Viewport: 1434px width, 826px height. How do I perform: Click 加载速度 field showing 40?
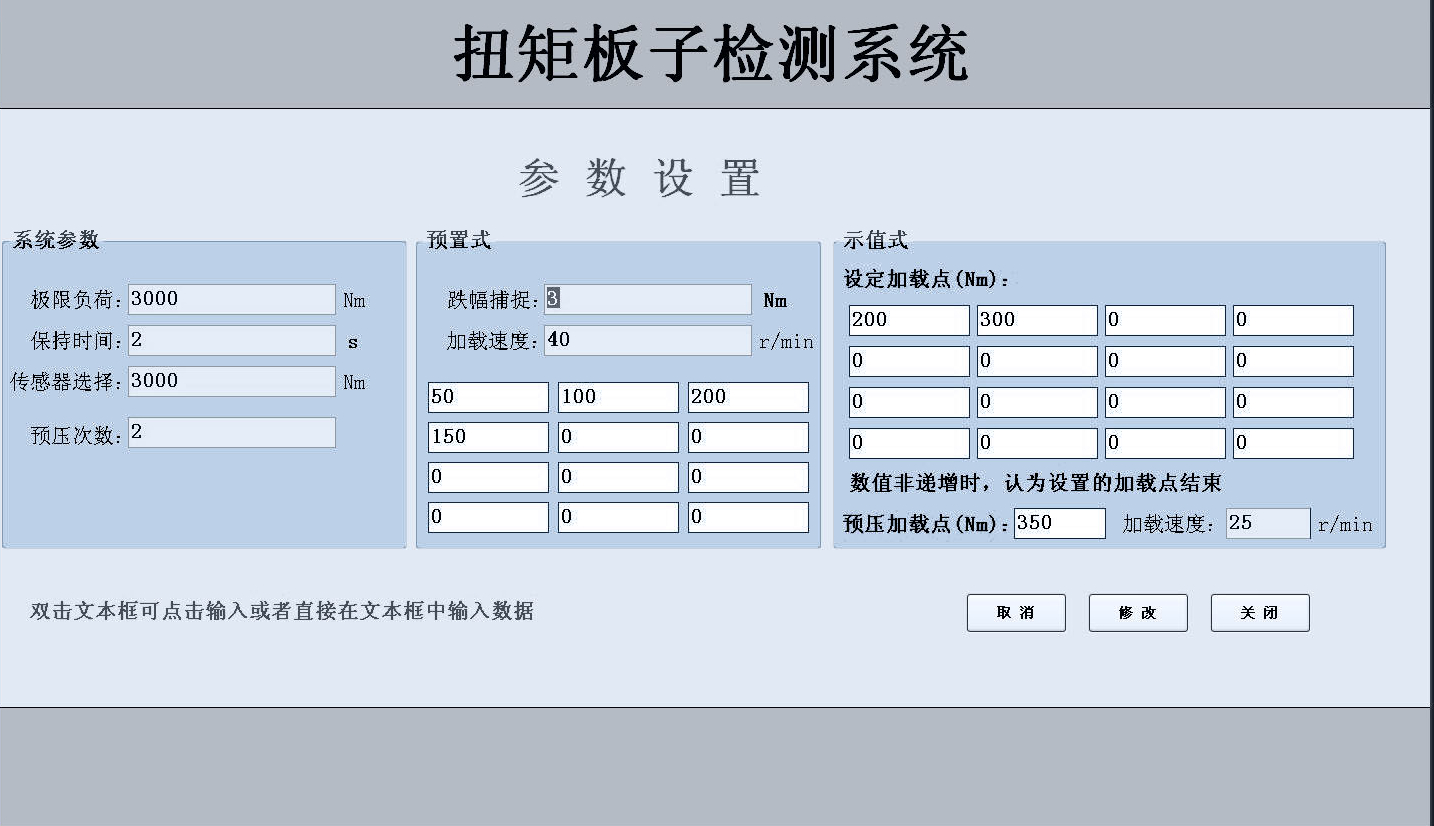click(x=648, y=340)
